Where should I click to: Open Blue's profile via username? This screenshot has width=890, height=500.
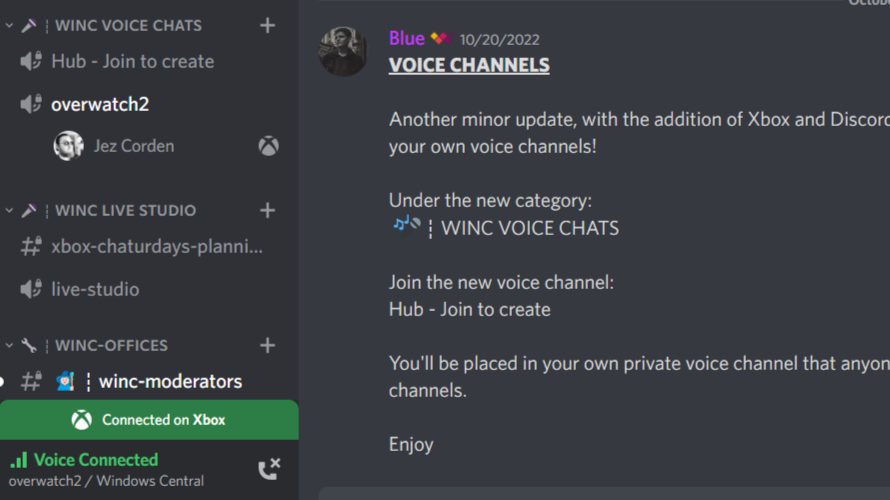click(x=406, y=39)
